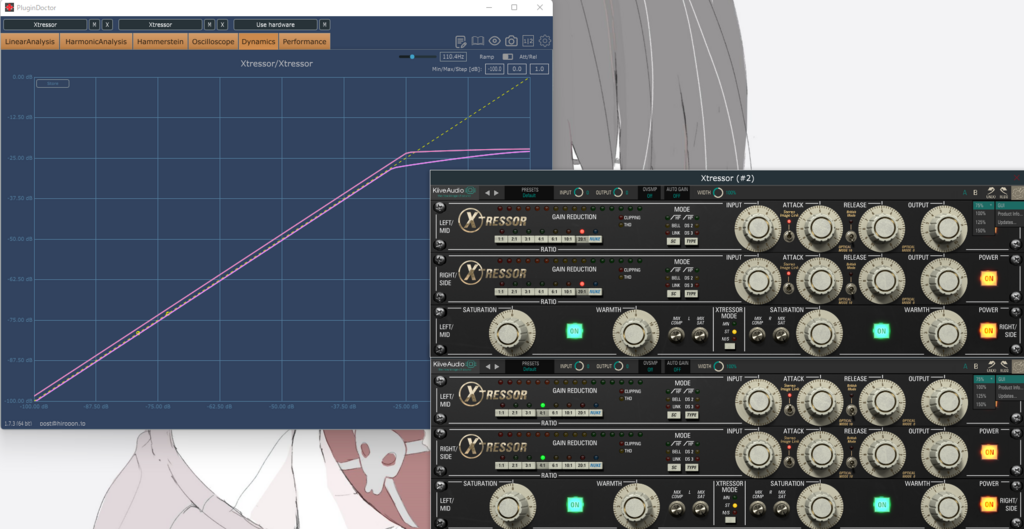Screen dimensions: 1024x529
Task: Open the preset notes editor icon in PluginDoctor
Action: [x=461, y=41]
